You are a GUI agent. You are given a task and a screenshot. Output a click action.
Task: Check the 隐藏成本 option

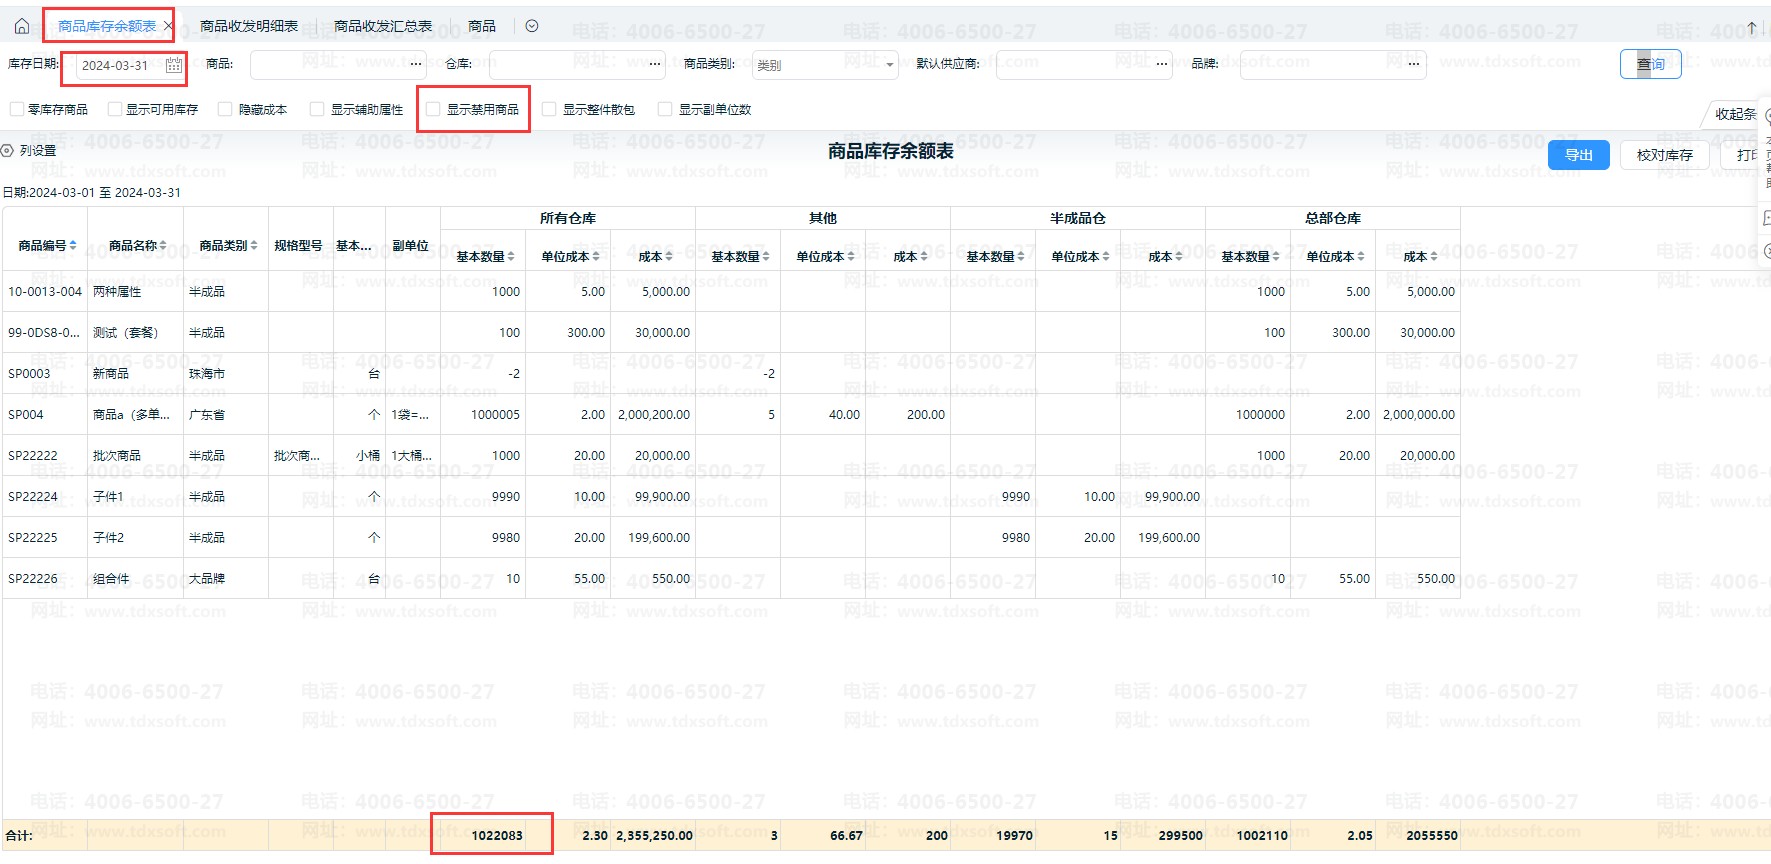pos(225,109)
